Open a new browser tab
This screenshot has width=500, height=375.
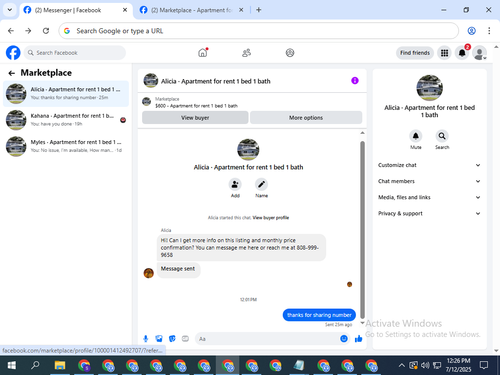click(x=259, y=10)
